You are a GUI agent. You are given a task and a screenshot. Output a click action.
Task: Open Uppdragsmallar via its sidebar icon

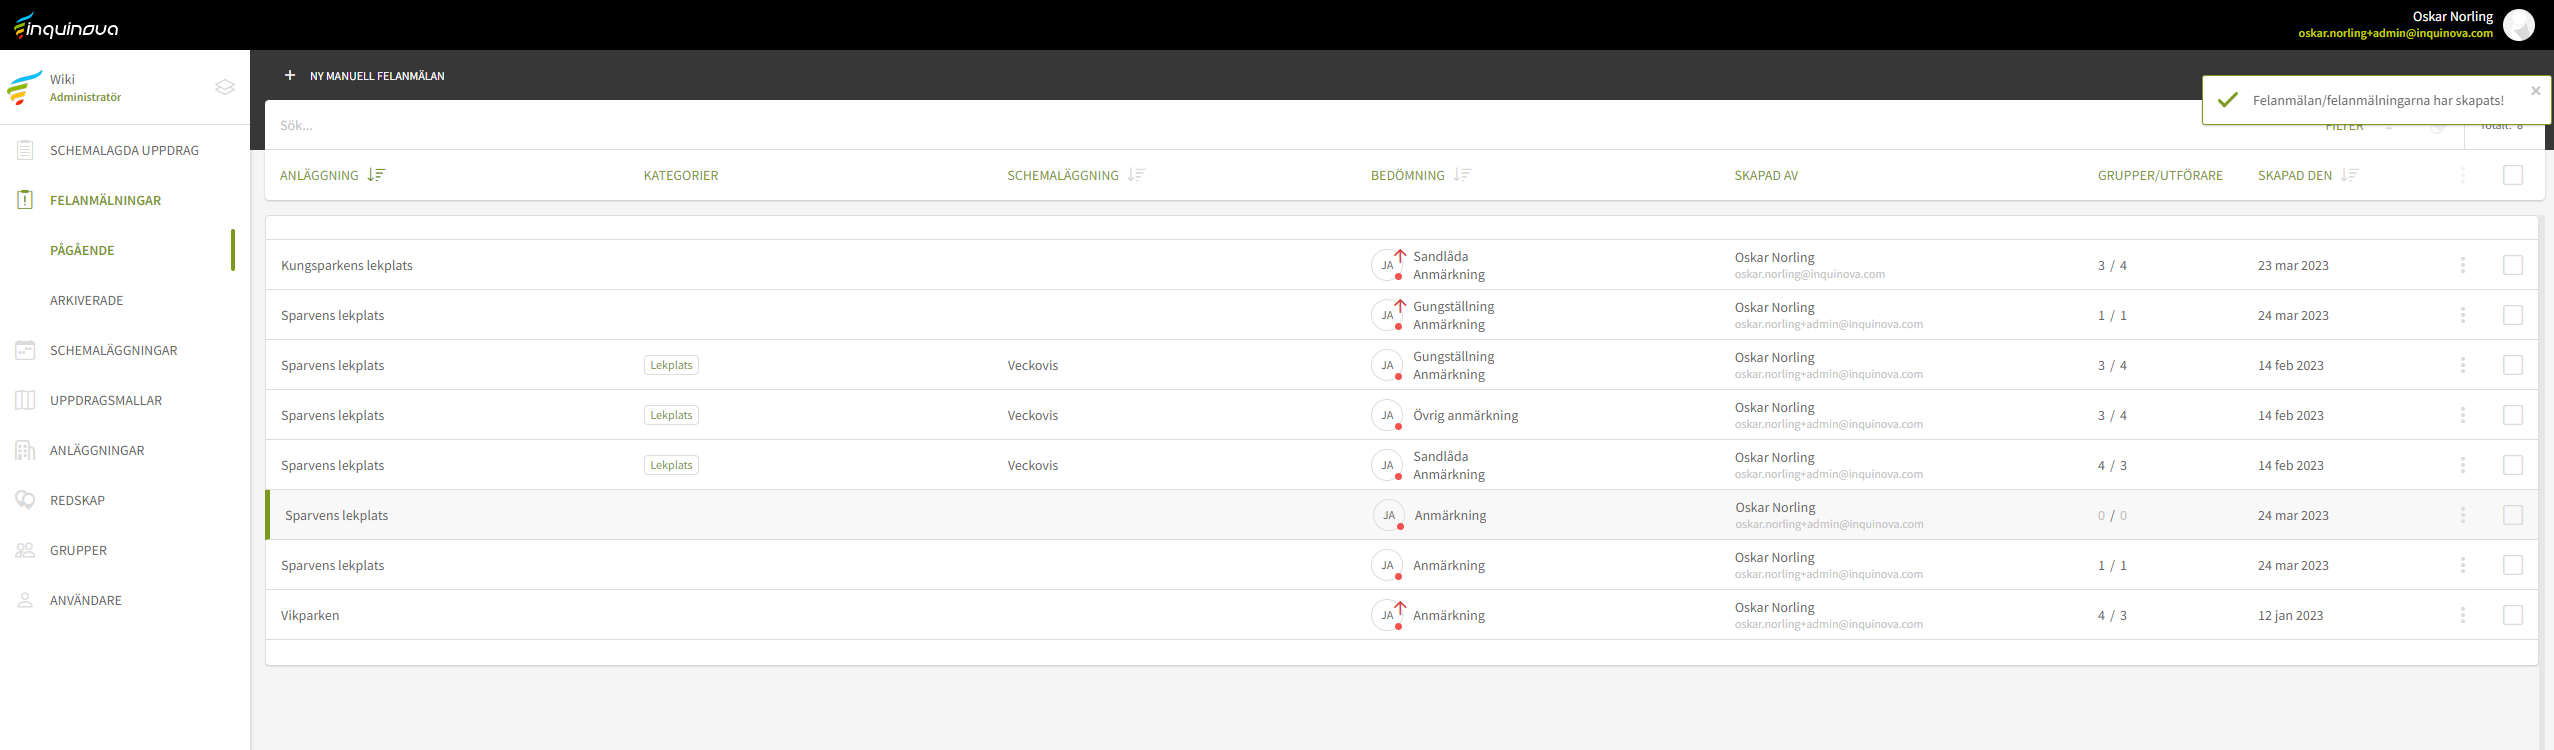(25, 400)
